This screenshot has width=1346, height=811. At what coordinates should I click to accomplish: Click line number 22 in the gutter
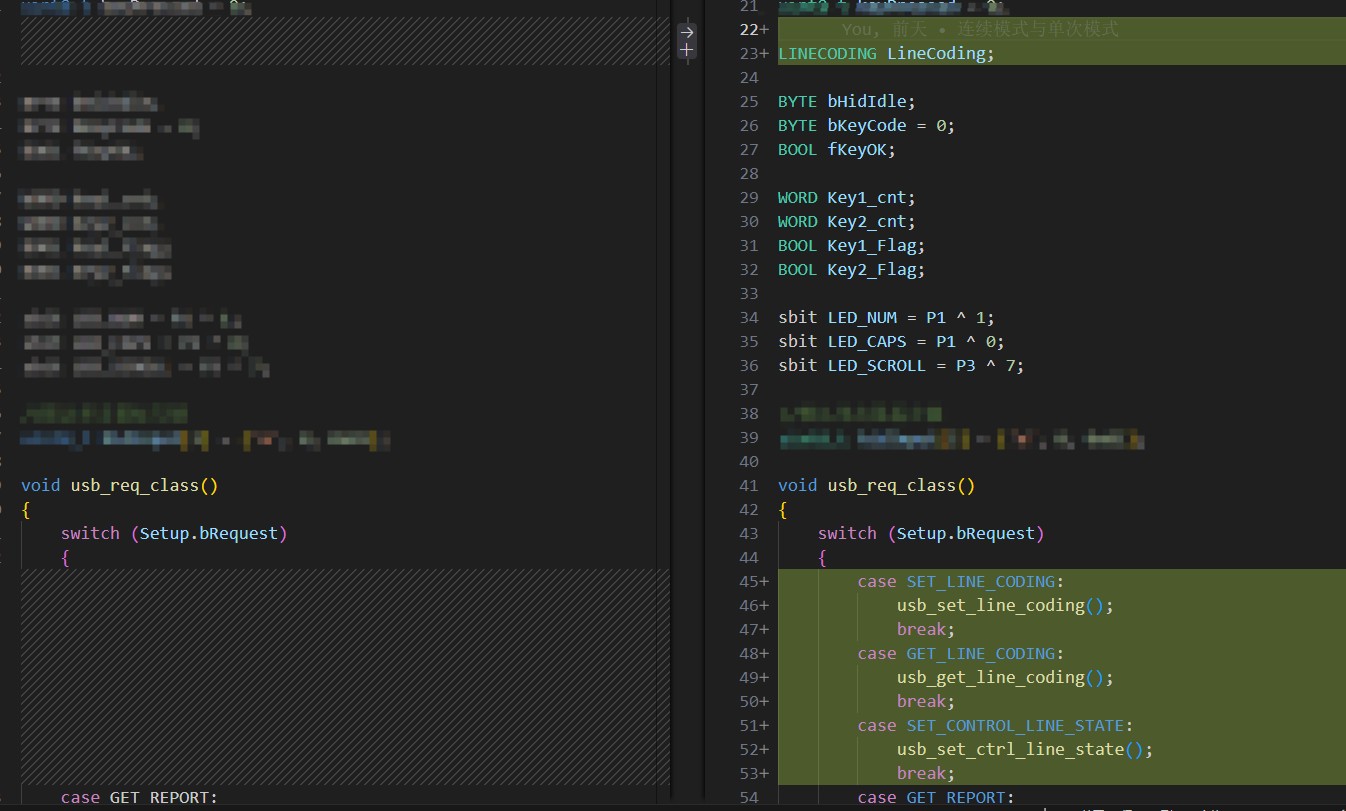(750, 30)
